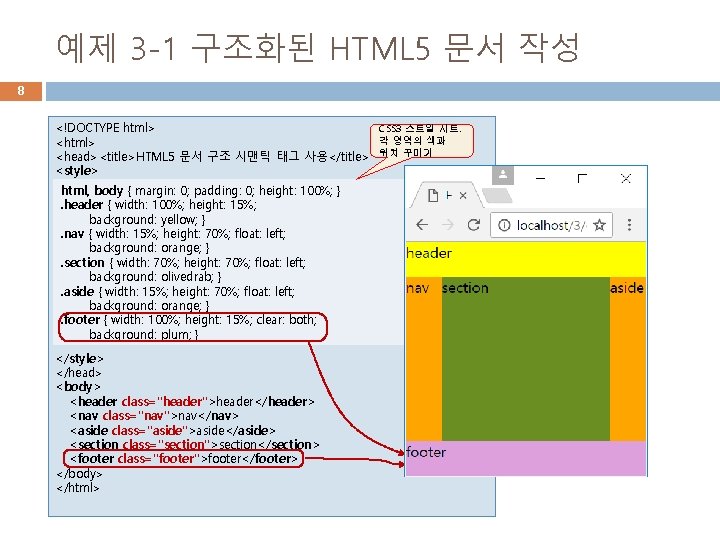This screenshot has height=540, width=720.
Task: Click the '.aside' CSS rule line
Action: (x=177, y=292)
